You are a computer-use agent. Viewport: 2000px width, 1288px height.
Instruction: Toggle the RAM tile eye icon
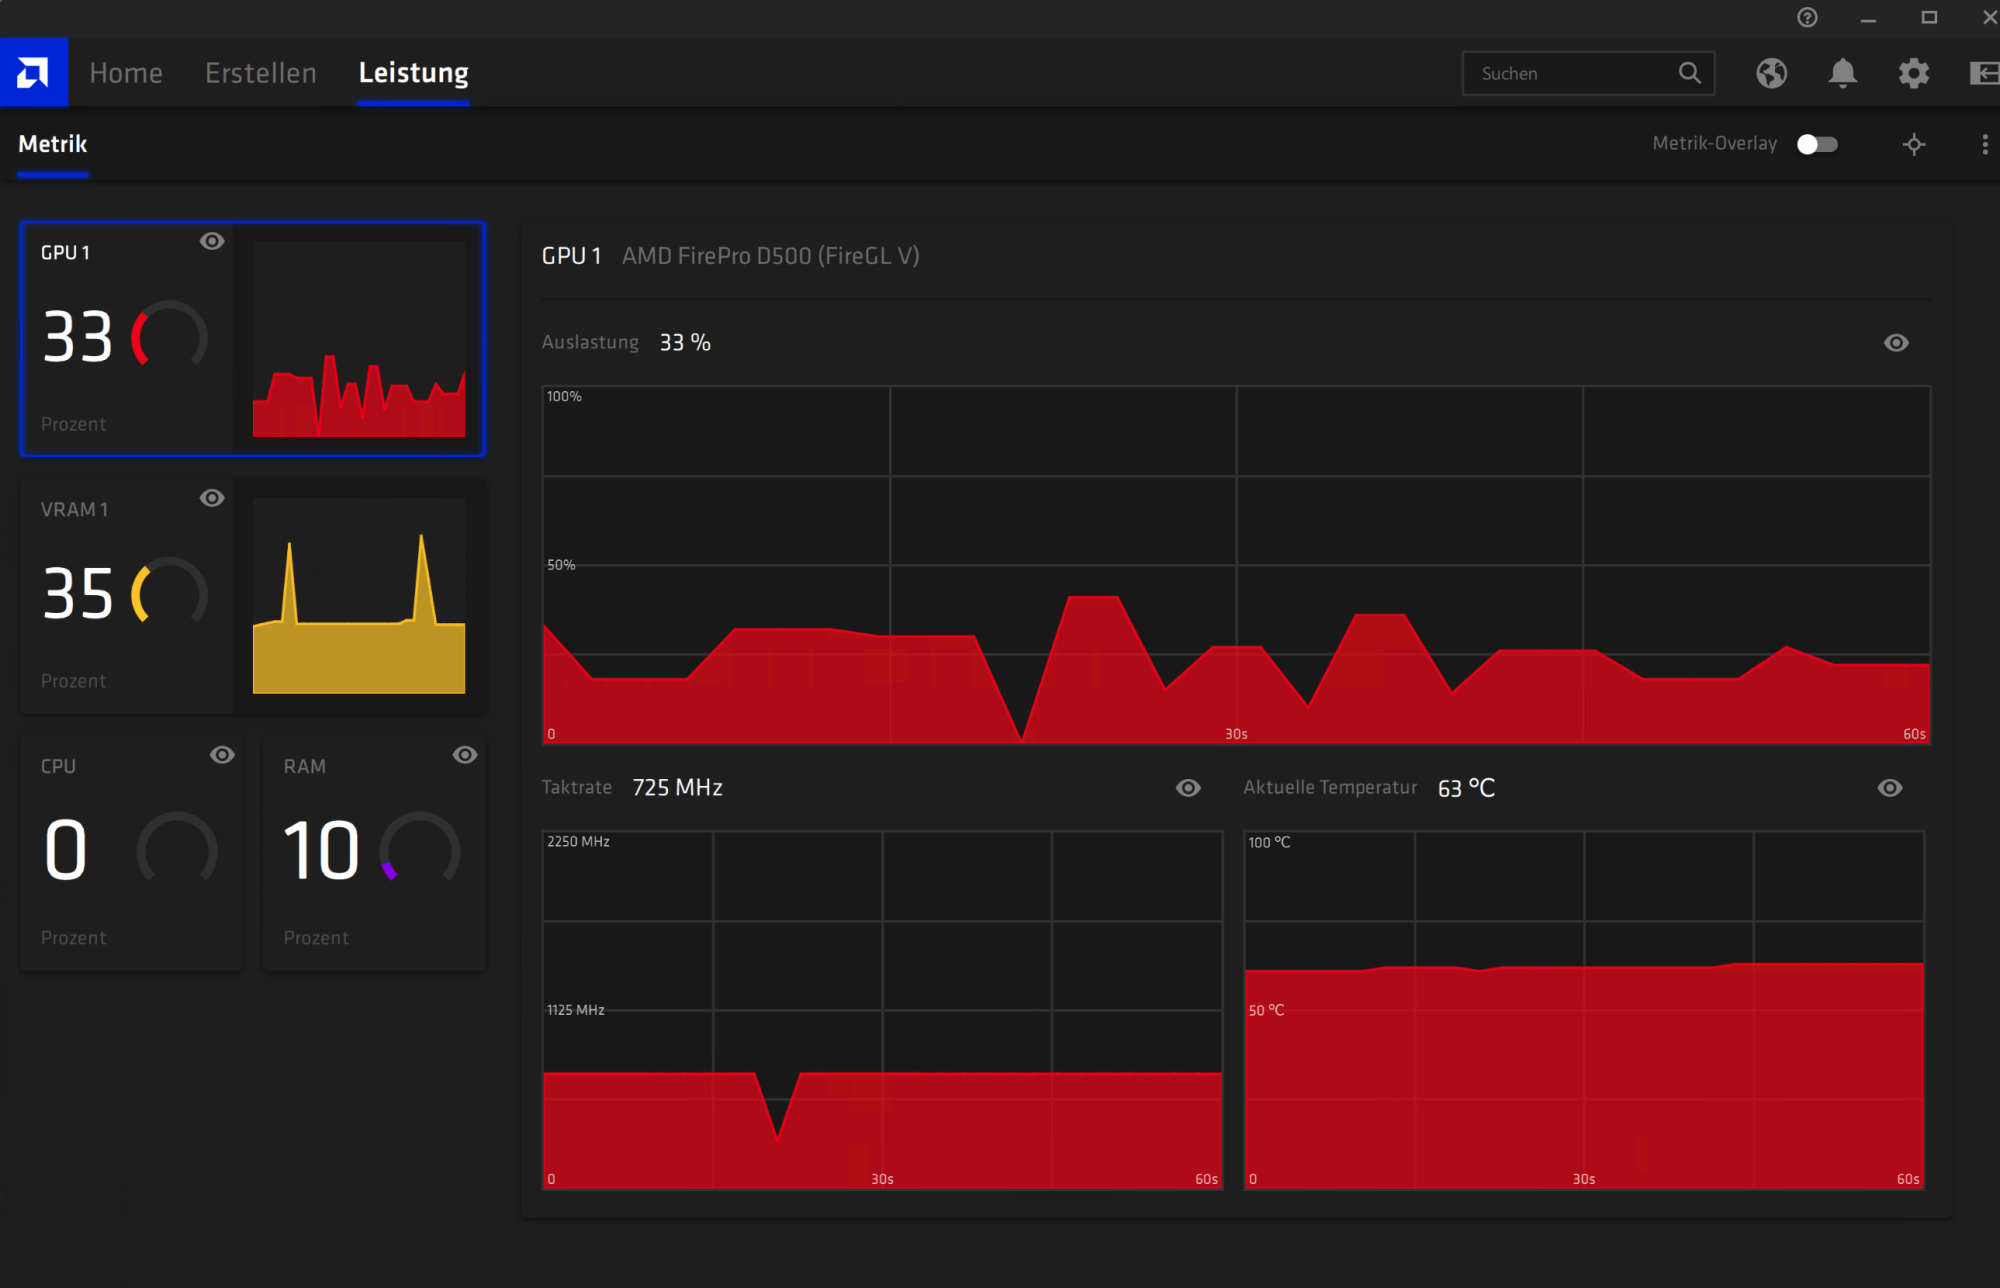coord(465,755)
